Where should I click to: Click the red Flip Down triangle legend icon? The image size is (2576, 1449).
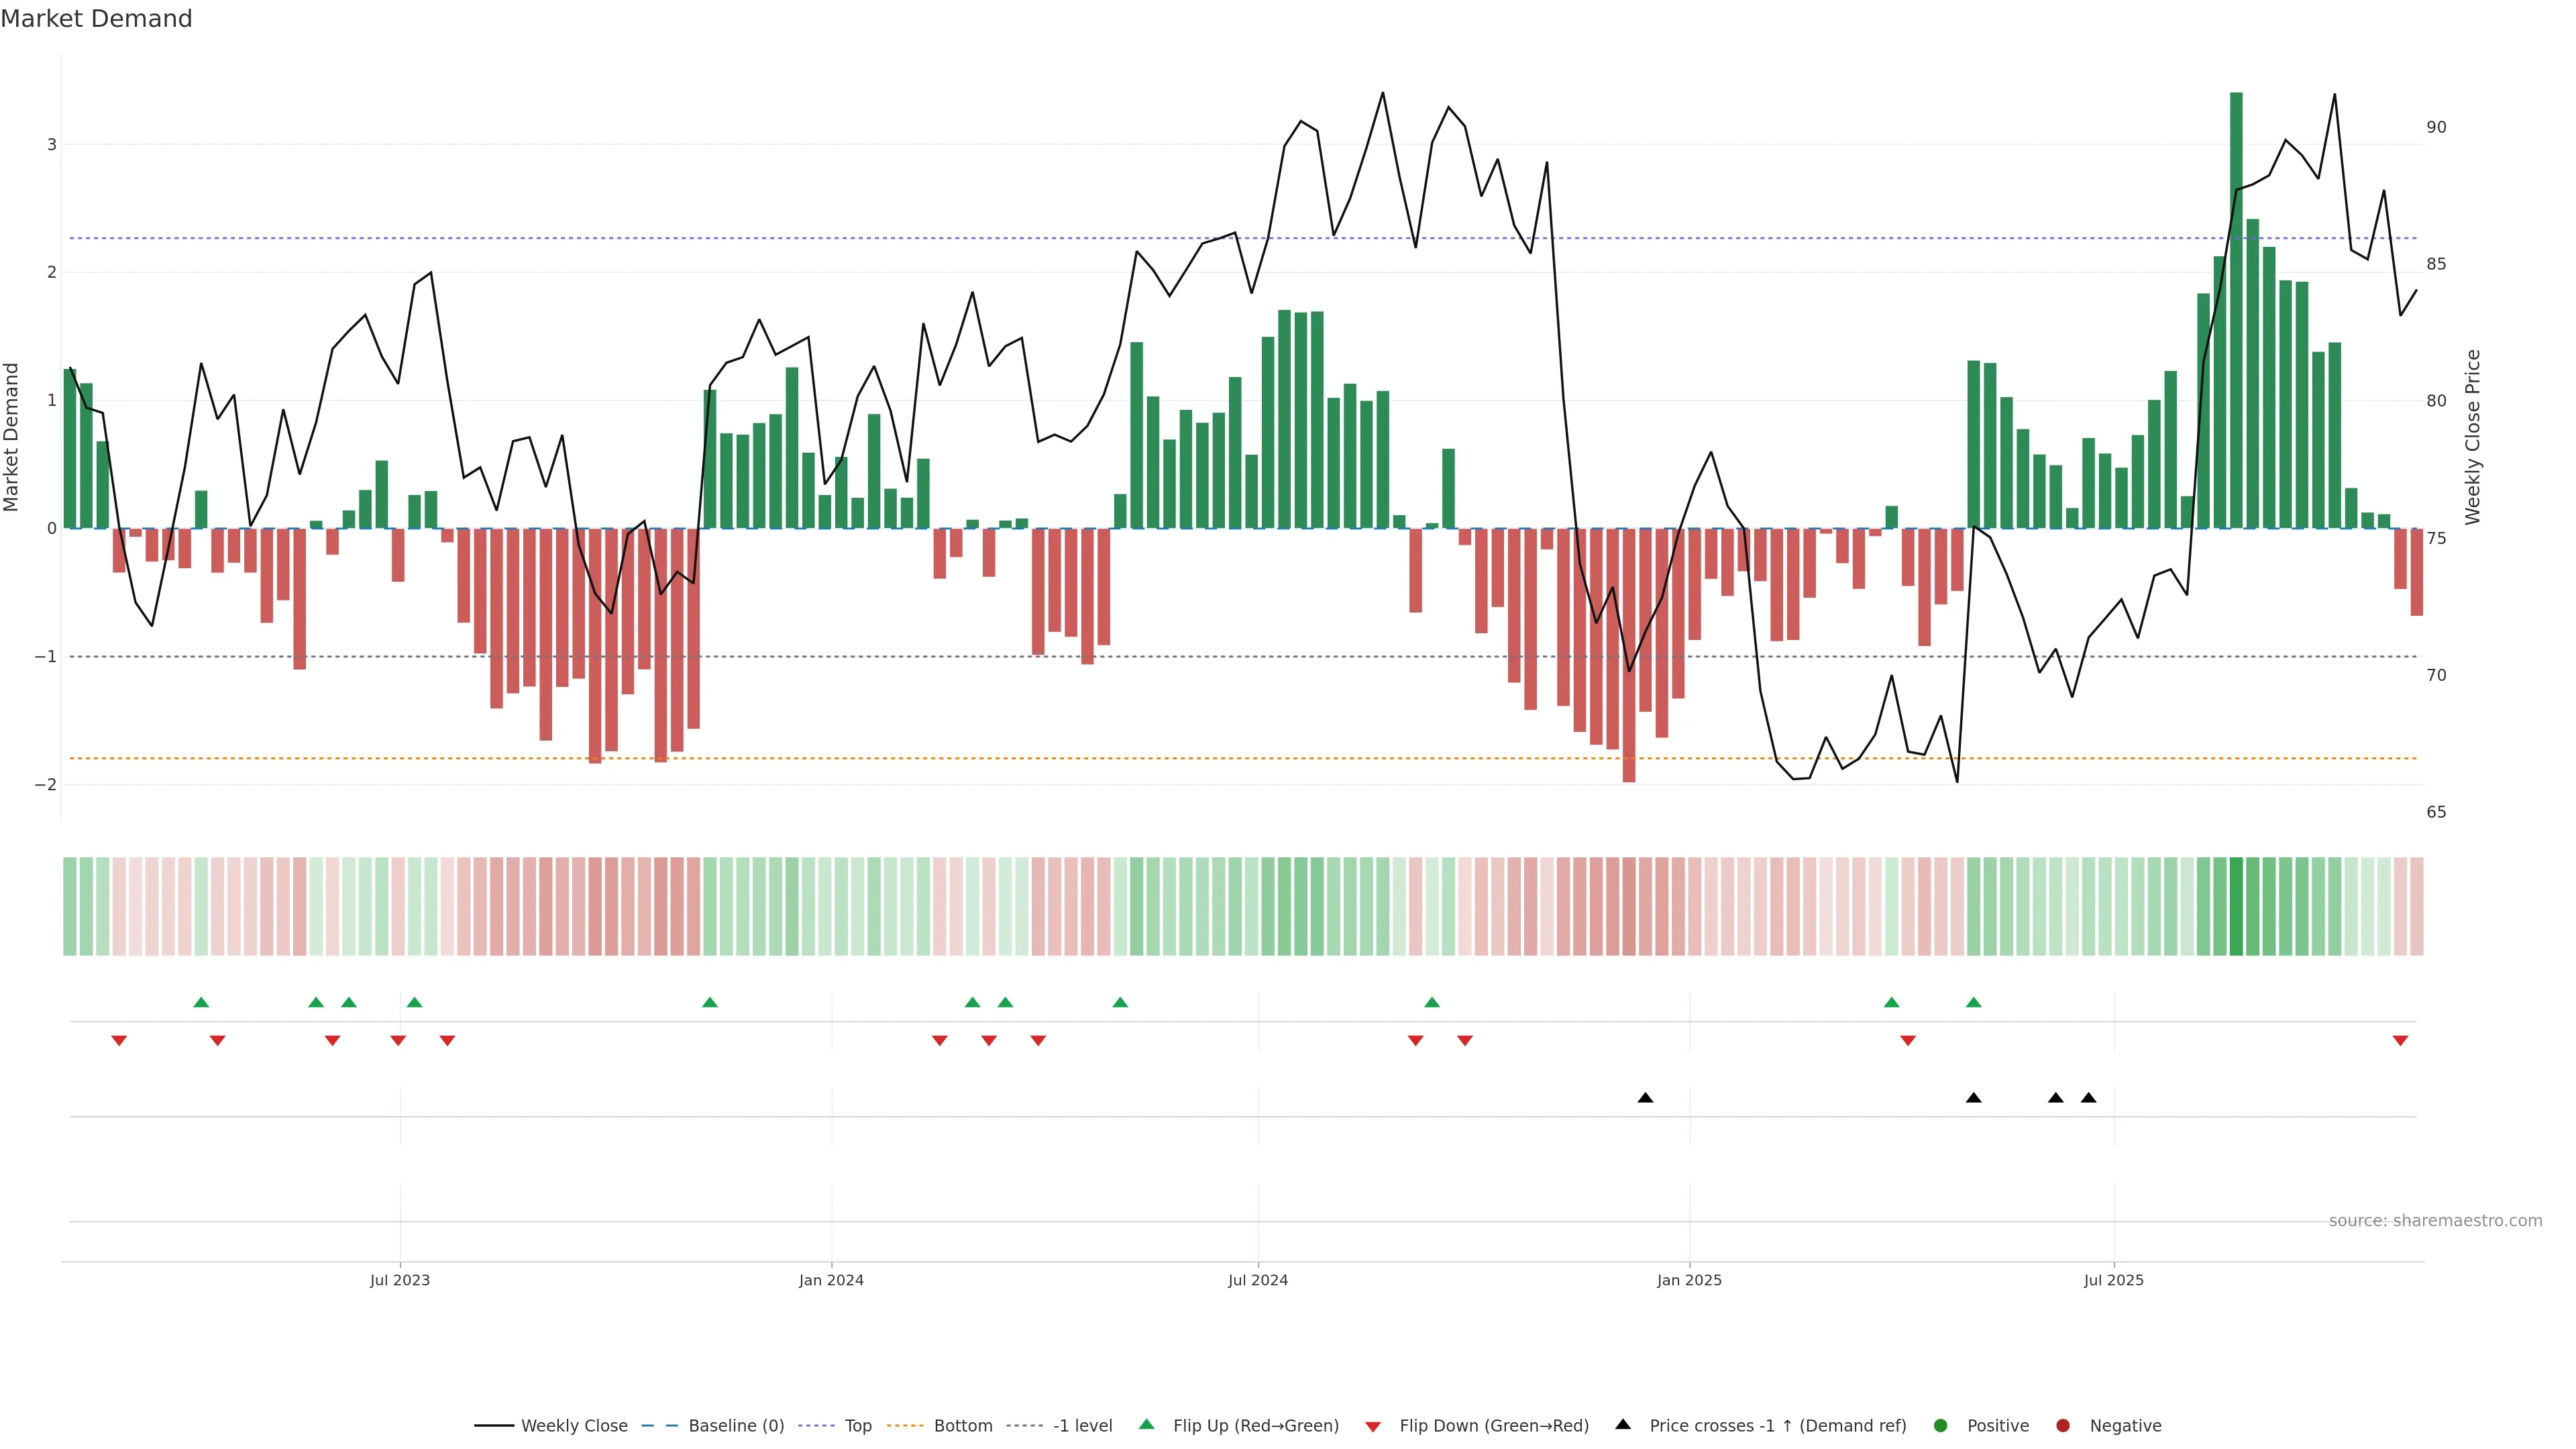click(1373, 1426)
